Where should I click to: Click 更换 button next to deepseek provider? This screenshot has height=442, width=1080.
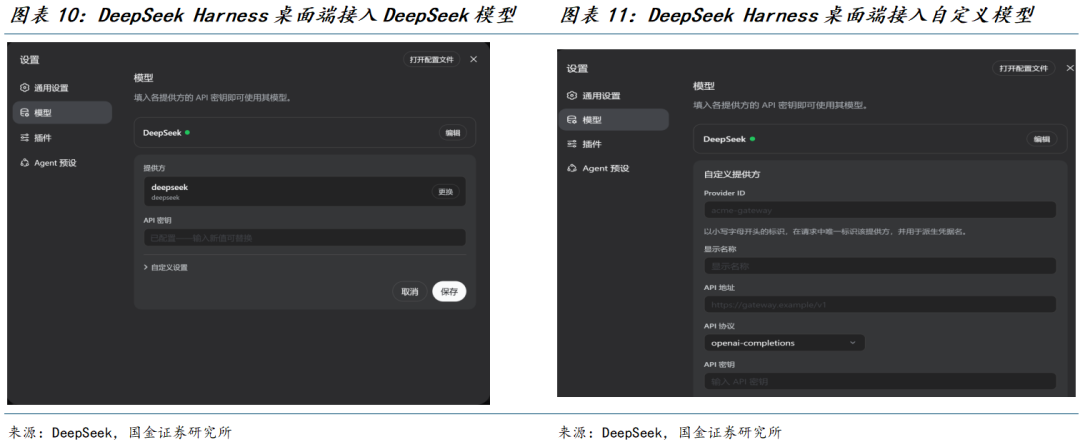tap(445, 192)
